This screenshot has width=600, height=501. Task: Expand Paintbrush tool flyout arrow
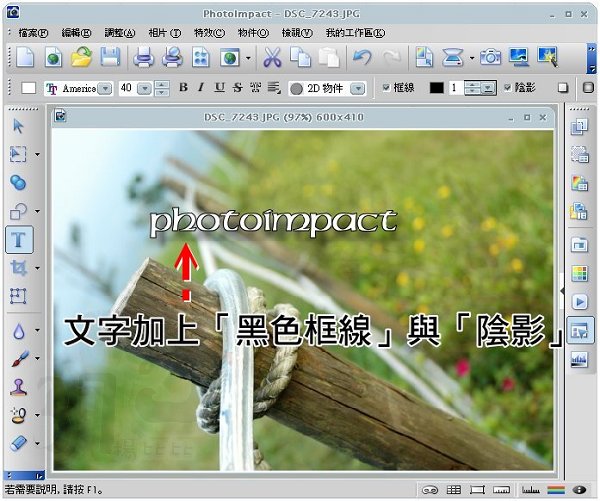coord(38,359)
